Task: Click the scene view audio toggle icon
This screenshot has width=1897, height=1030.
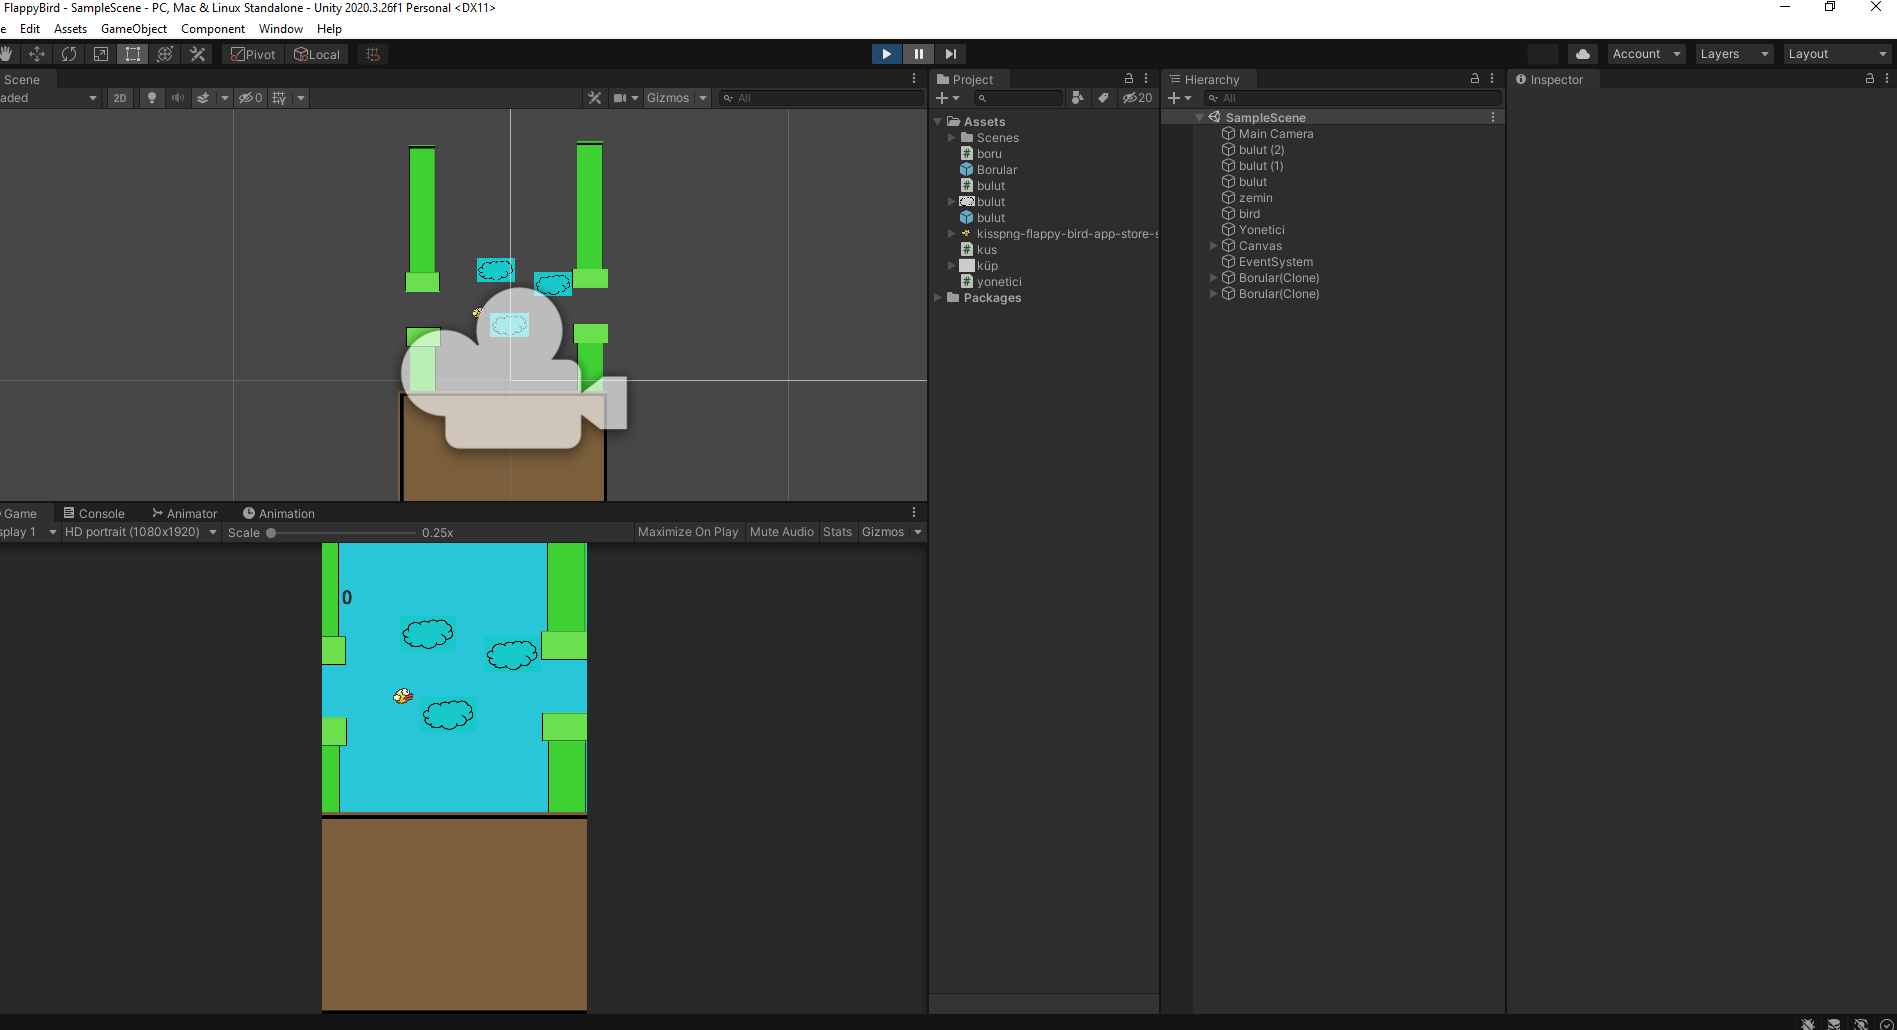Action: tap(177, 97)
